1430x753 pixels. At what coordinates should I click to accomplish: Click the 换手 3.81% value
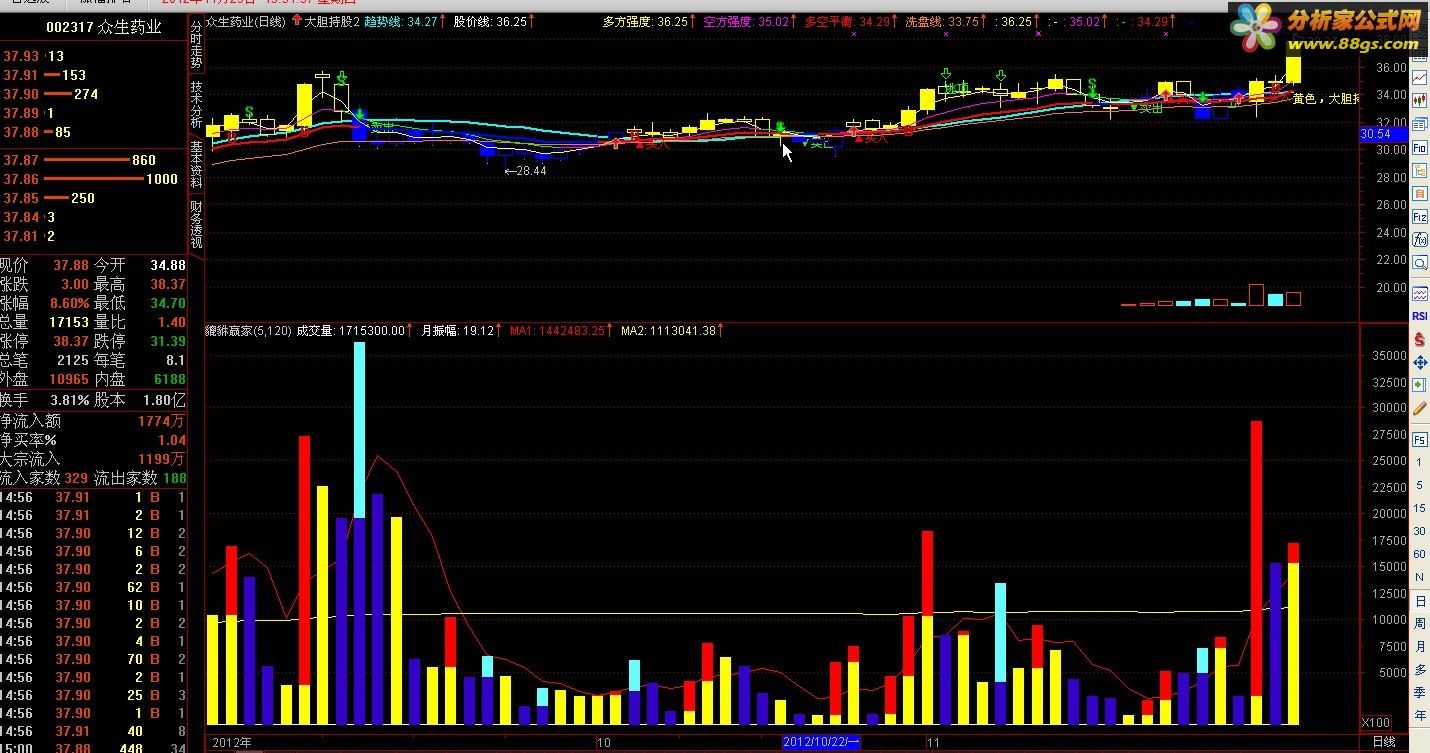(69, 400)
